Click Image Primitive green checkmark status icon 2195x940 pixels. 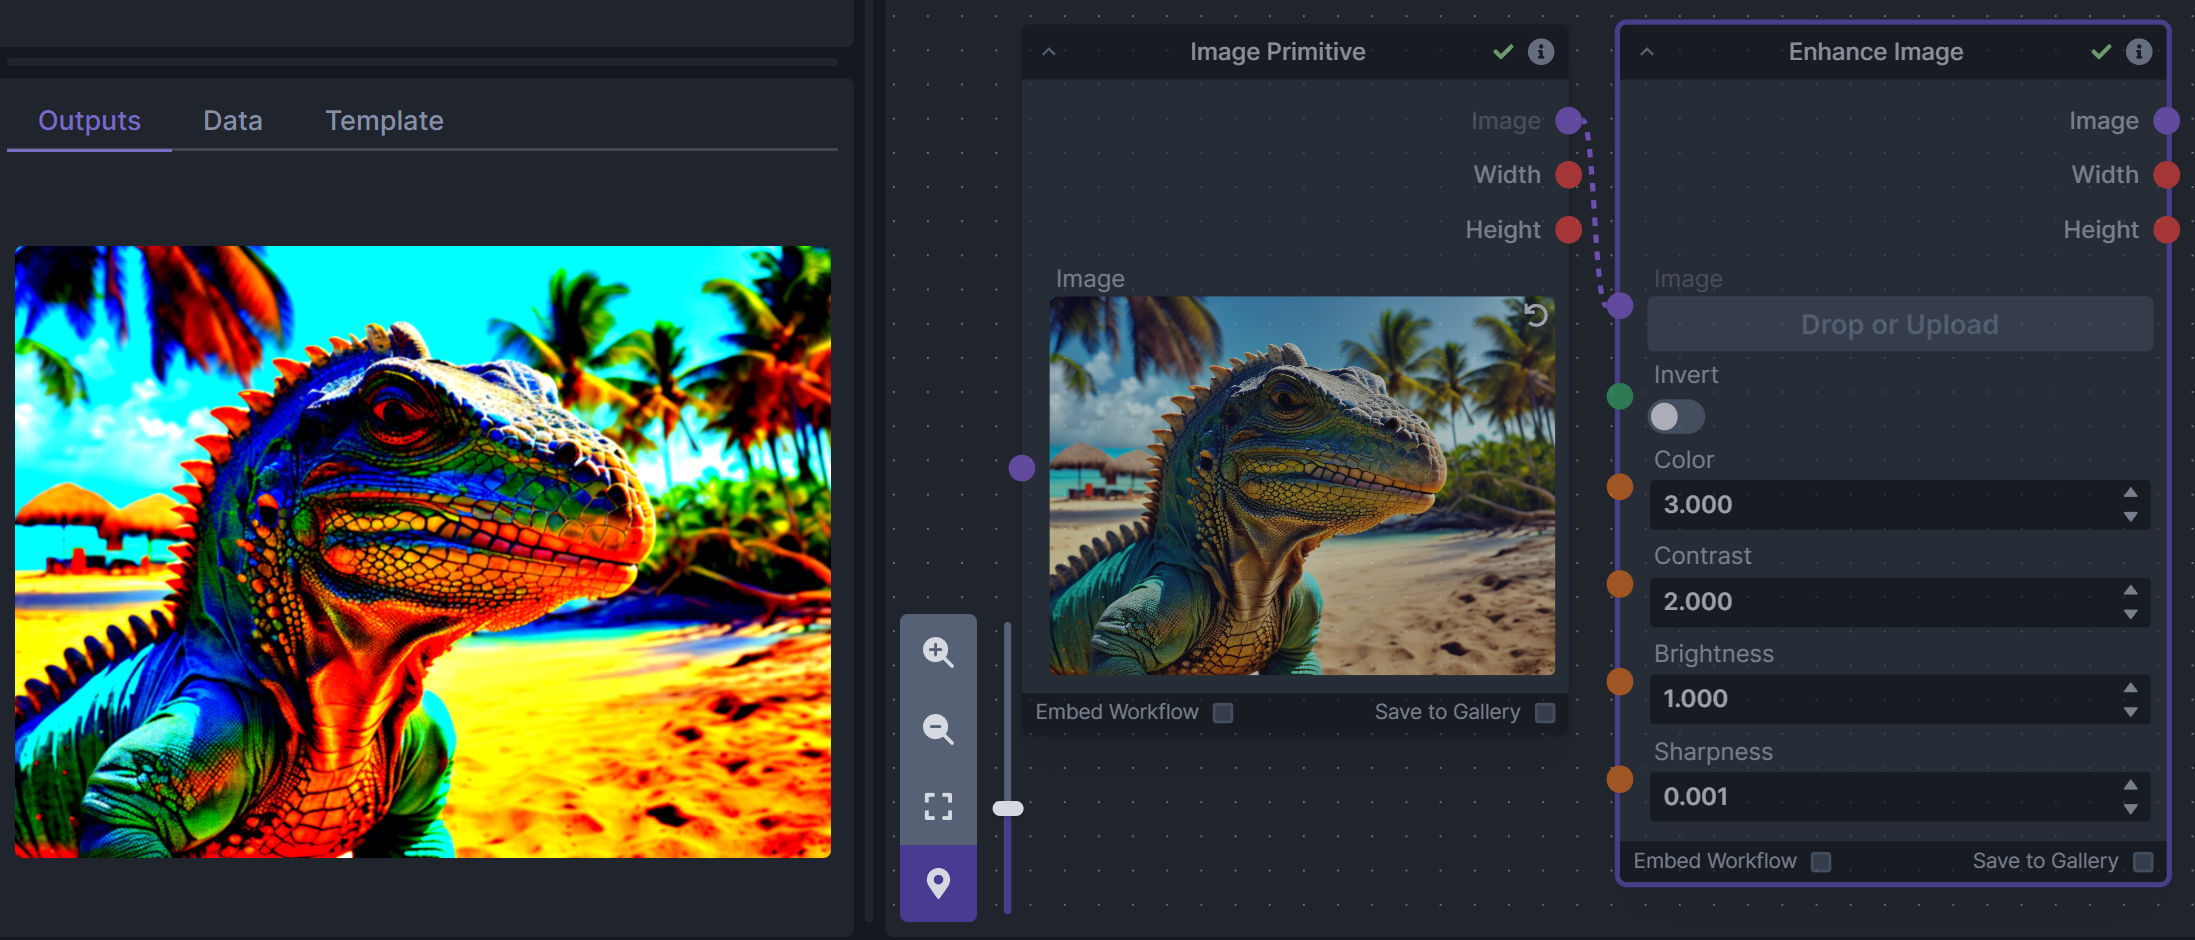[1503, 52]
